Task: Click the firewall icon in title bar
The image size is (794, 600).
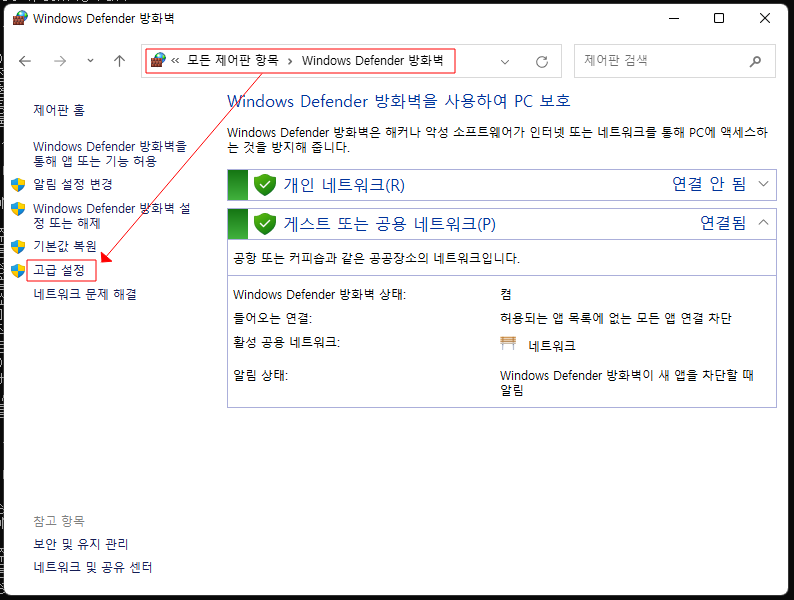Action: tap(20, 18)
